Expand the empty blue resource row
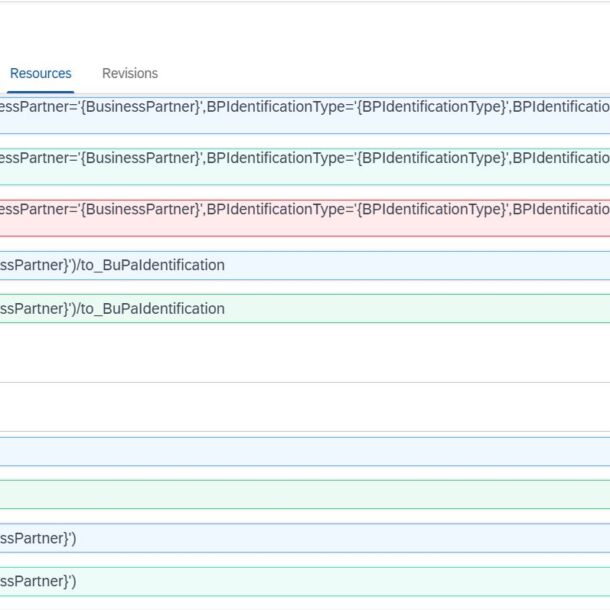 [x=305, y=452]
